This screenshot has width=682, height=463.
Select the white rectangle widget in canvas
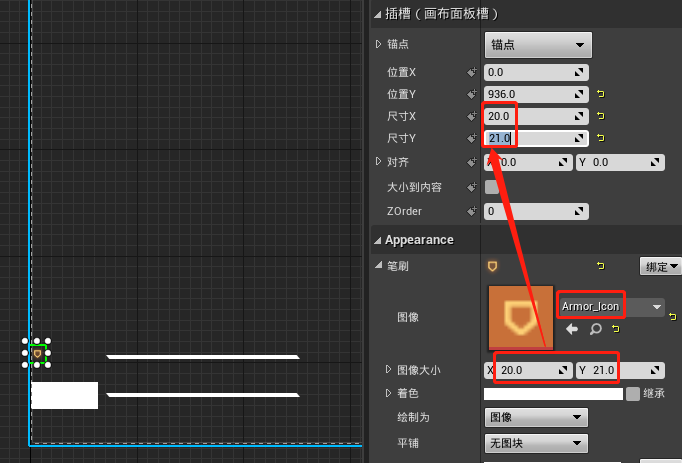[x=64, y=395]
